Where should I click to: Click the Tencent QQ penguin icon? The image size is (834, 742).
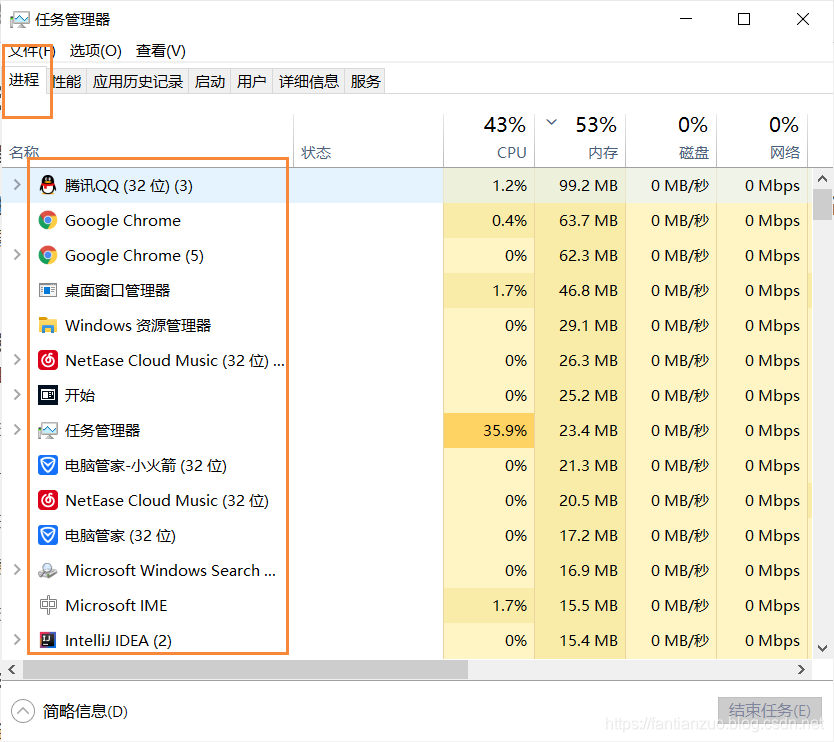coord(48,185)
